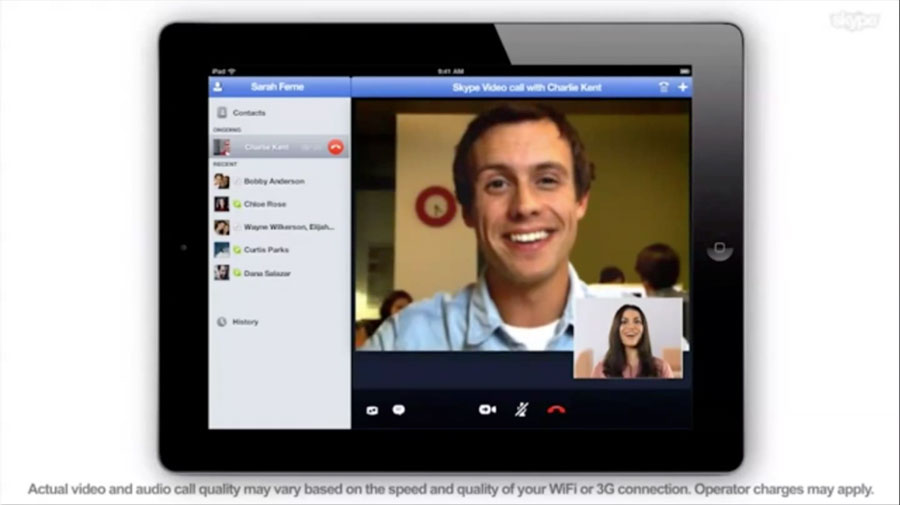The width and height of the screenshot is (900, 505).
Task: Tap Curtis Parks' avatar thumbnail
Action: (222, 250)
